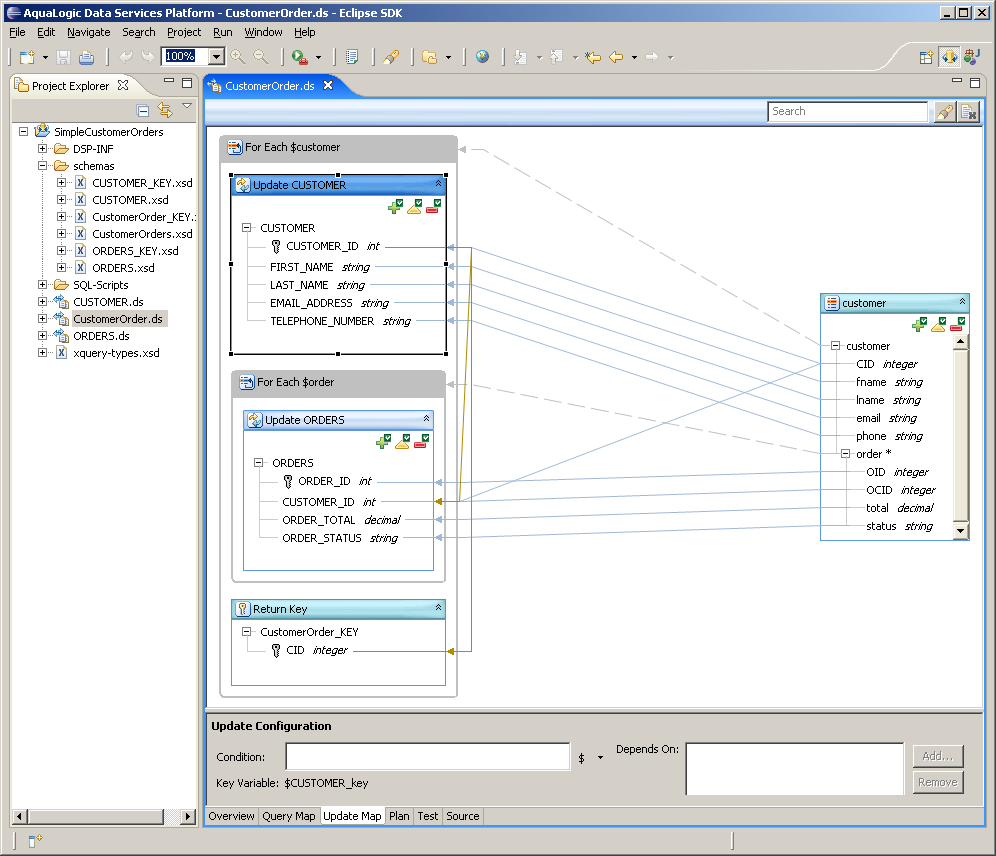Click the clear search icon at far right
996x856 pixels.
click(969, 112)
